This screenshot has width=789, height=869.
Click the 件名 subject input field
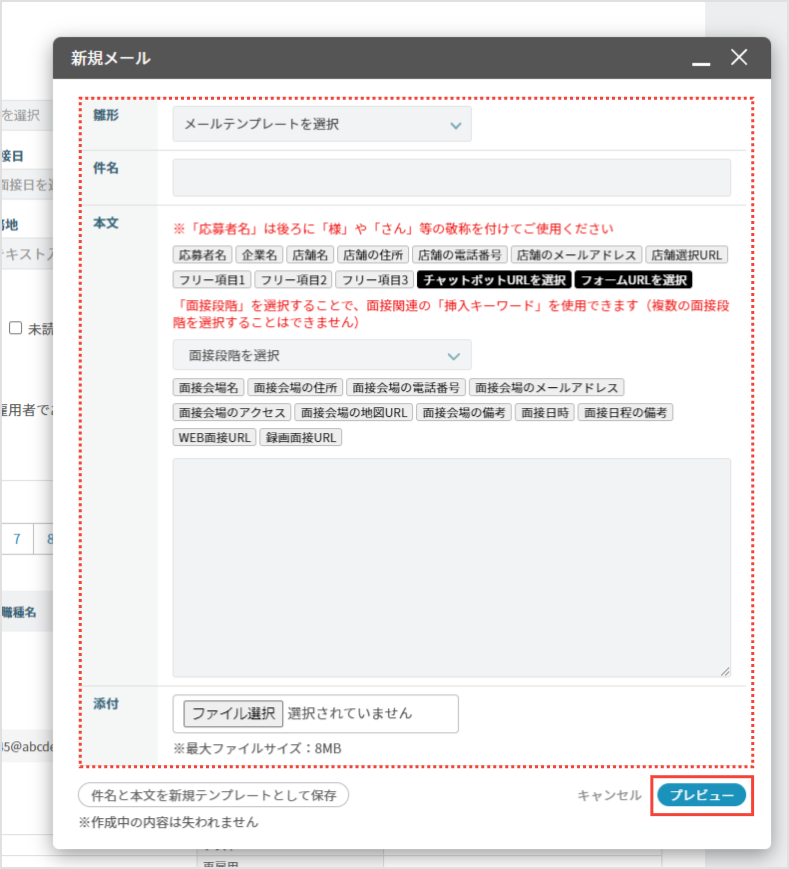[x=451, y=178]
